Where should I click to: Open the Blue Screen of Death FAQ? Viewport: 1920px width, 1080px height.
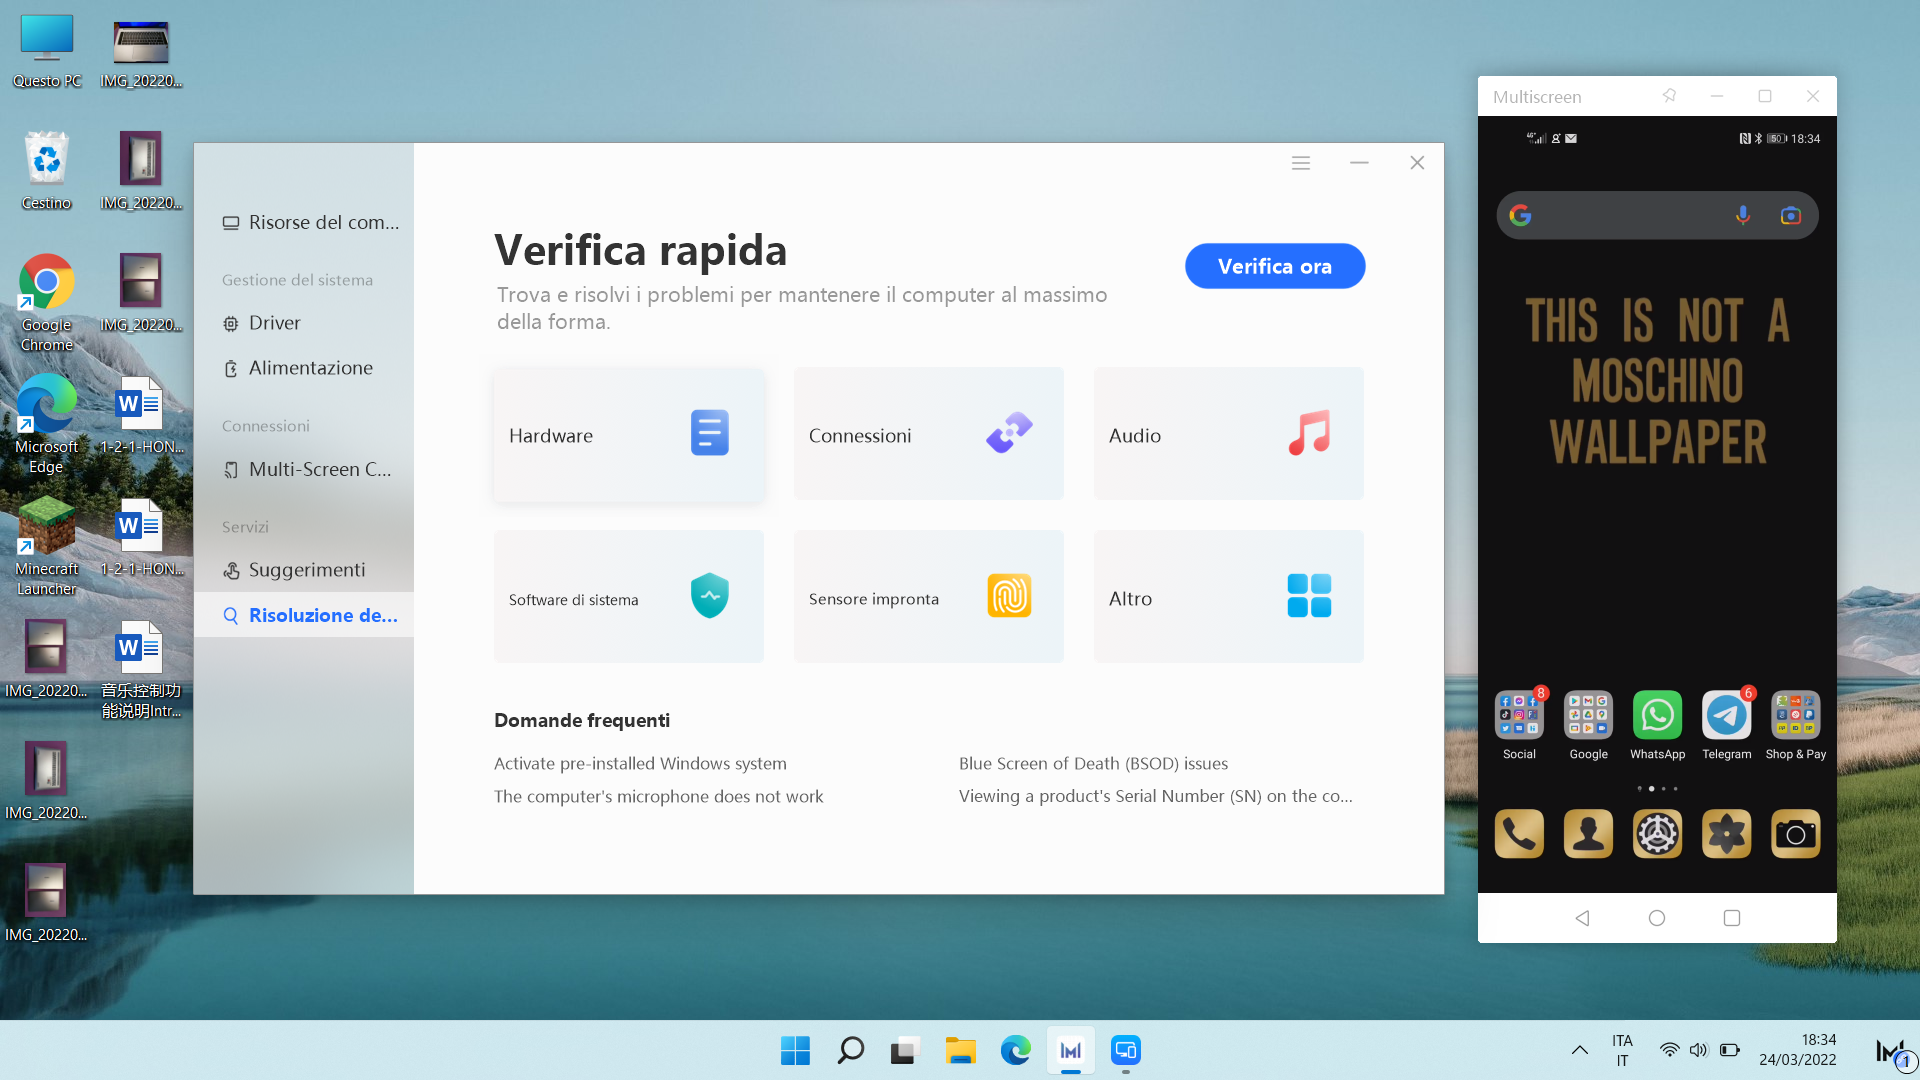(x=1093, y=763)
